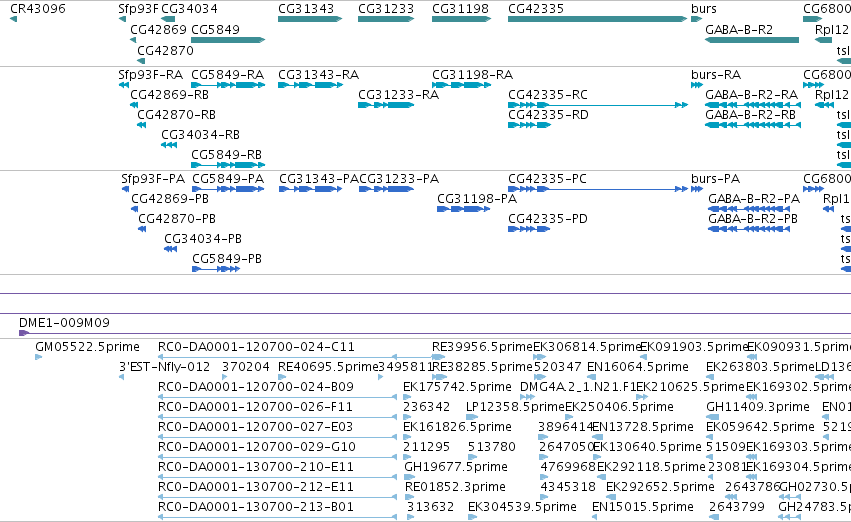Image resolution: width=851 pixels, height=522 pixels.
Task: Click the 3'EST-Nfly-012 label
Action: tap(164, 367)
